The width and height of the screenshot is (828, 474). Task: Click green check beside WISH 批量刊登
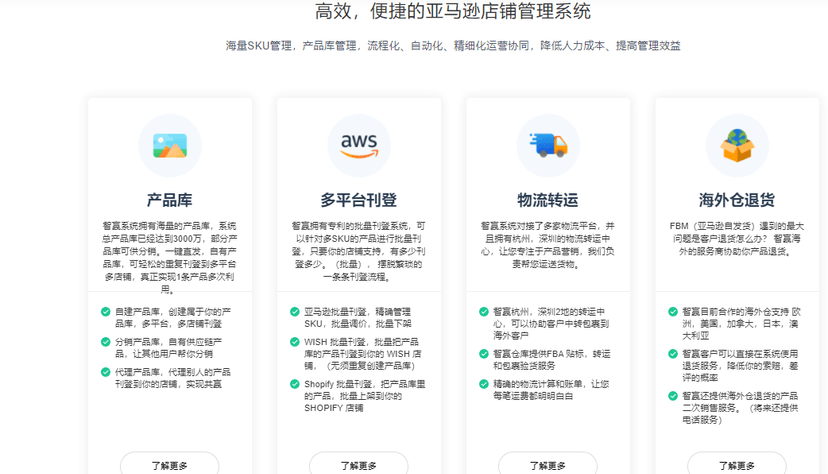[295, 342]
